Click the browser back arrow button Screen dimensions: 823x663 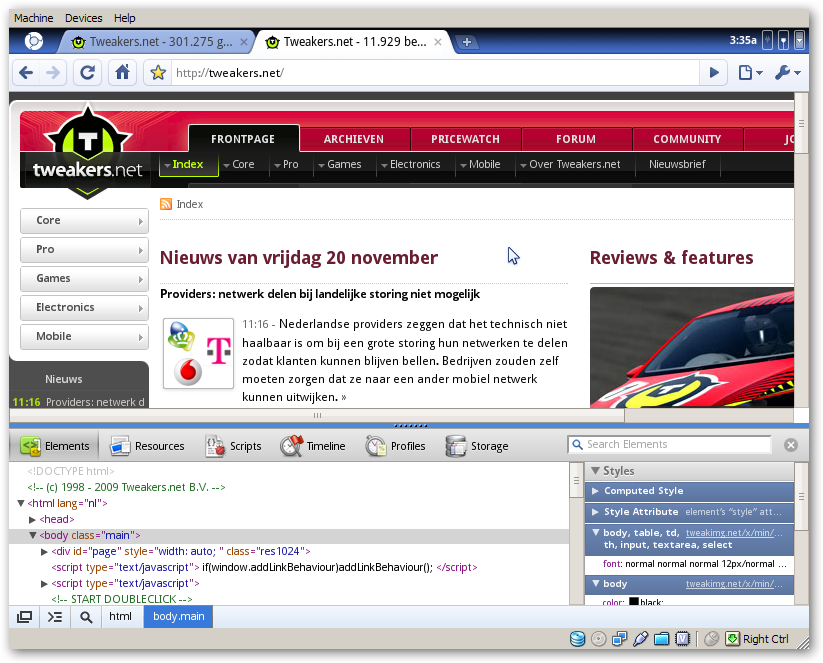(x=26, y=72)
